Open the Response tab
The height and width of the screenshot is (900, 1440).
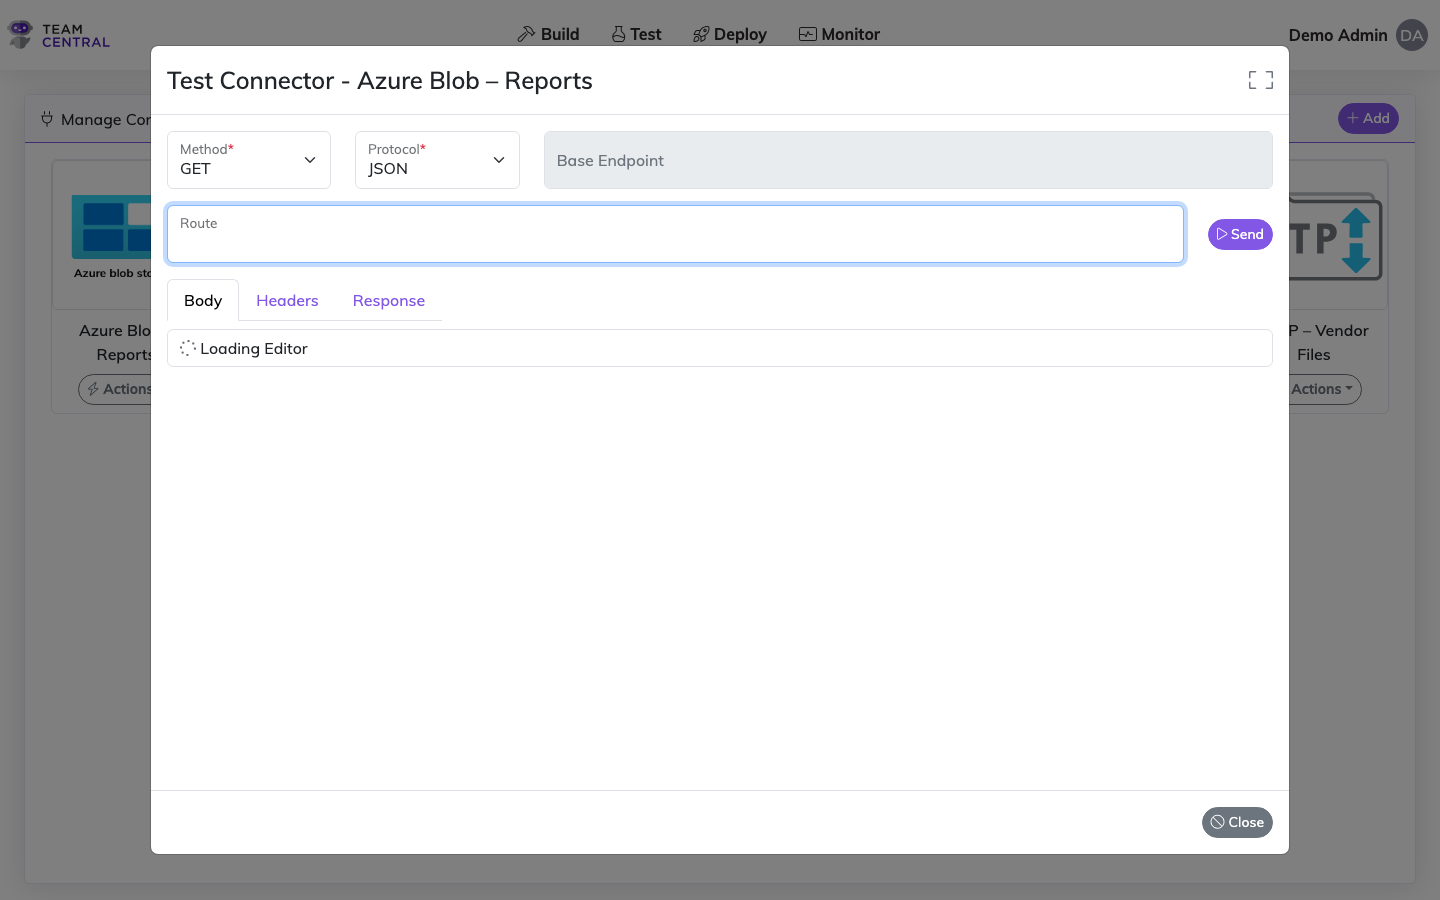pyautogui.click(x=388, y=300)
